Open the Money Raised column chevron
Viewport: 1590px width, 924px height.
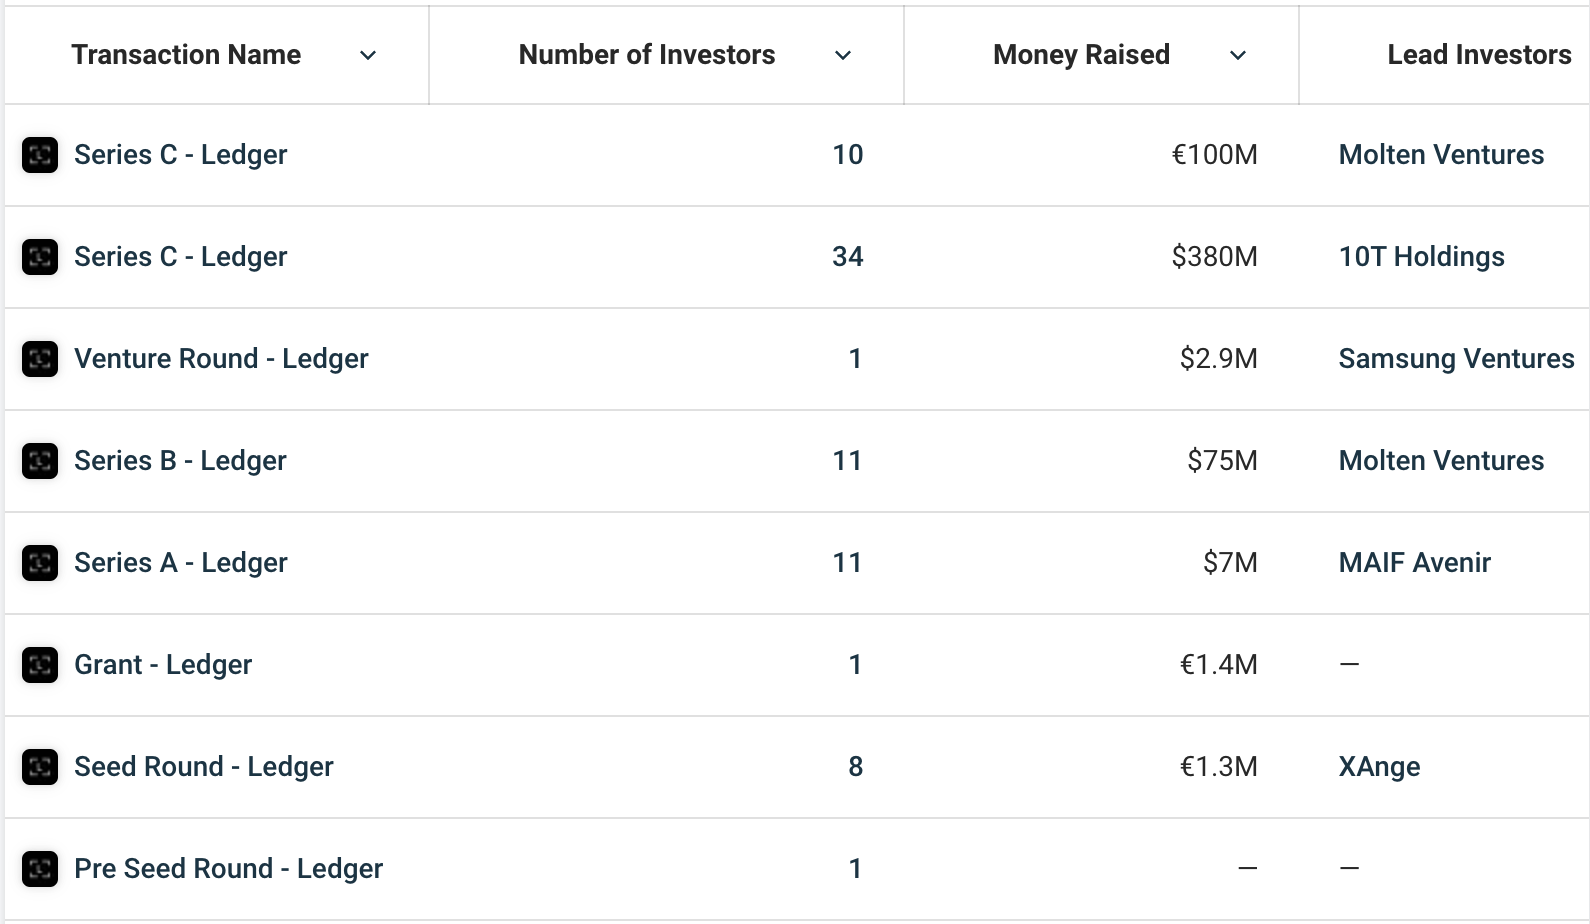click(1238, 56)
